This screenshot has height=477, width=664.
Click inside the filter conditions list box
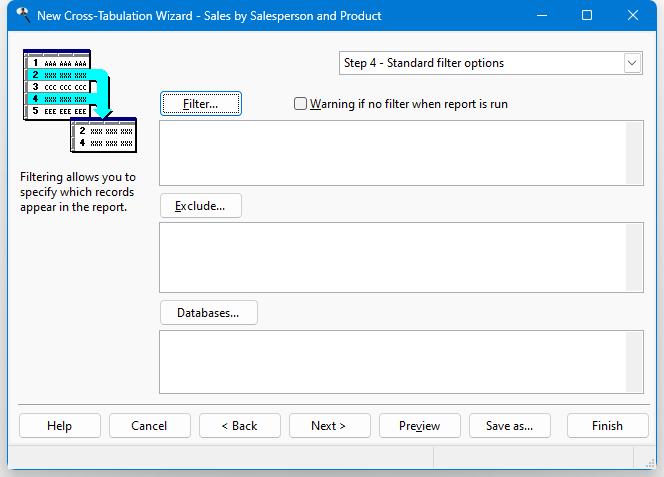393,153
